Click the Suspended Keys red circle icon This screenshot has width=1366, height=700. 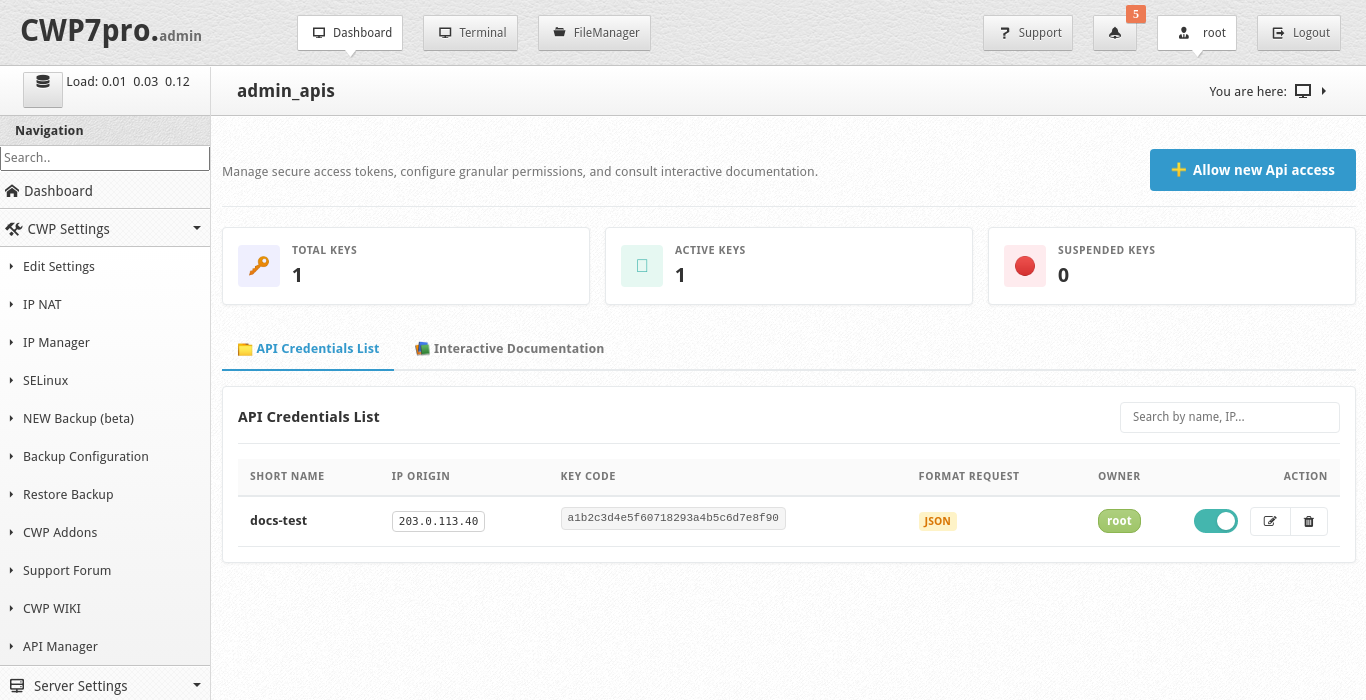(1025, 266)
